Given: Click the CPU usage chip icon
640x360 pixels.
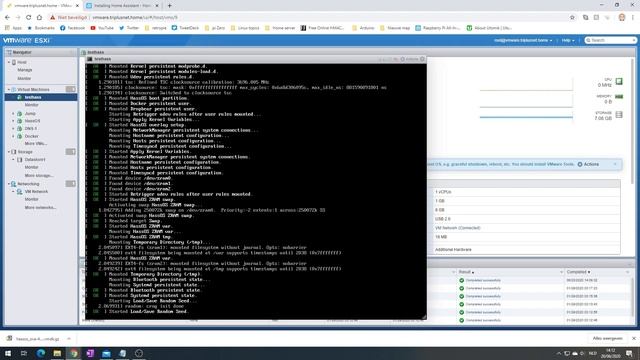Looking at the screenshot, I should pyautogui.click(x=619, y=81).
